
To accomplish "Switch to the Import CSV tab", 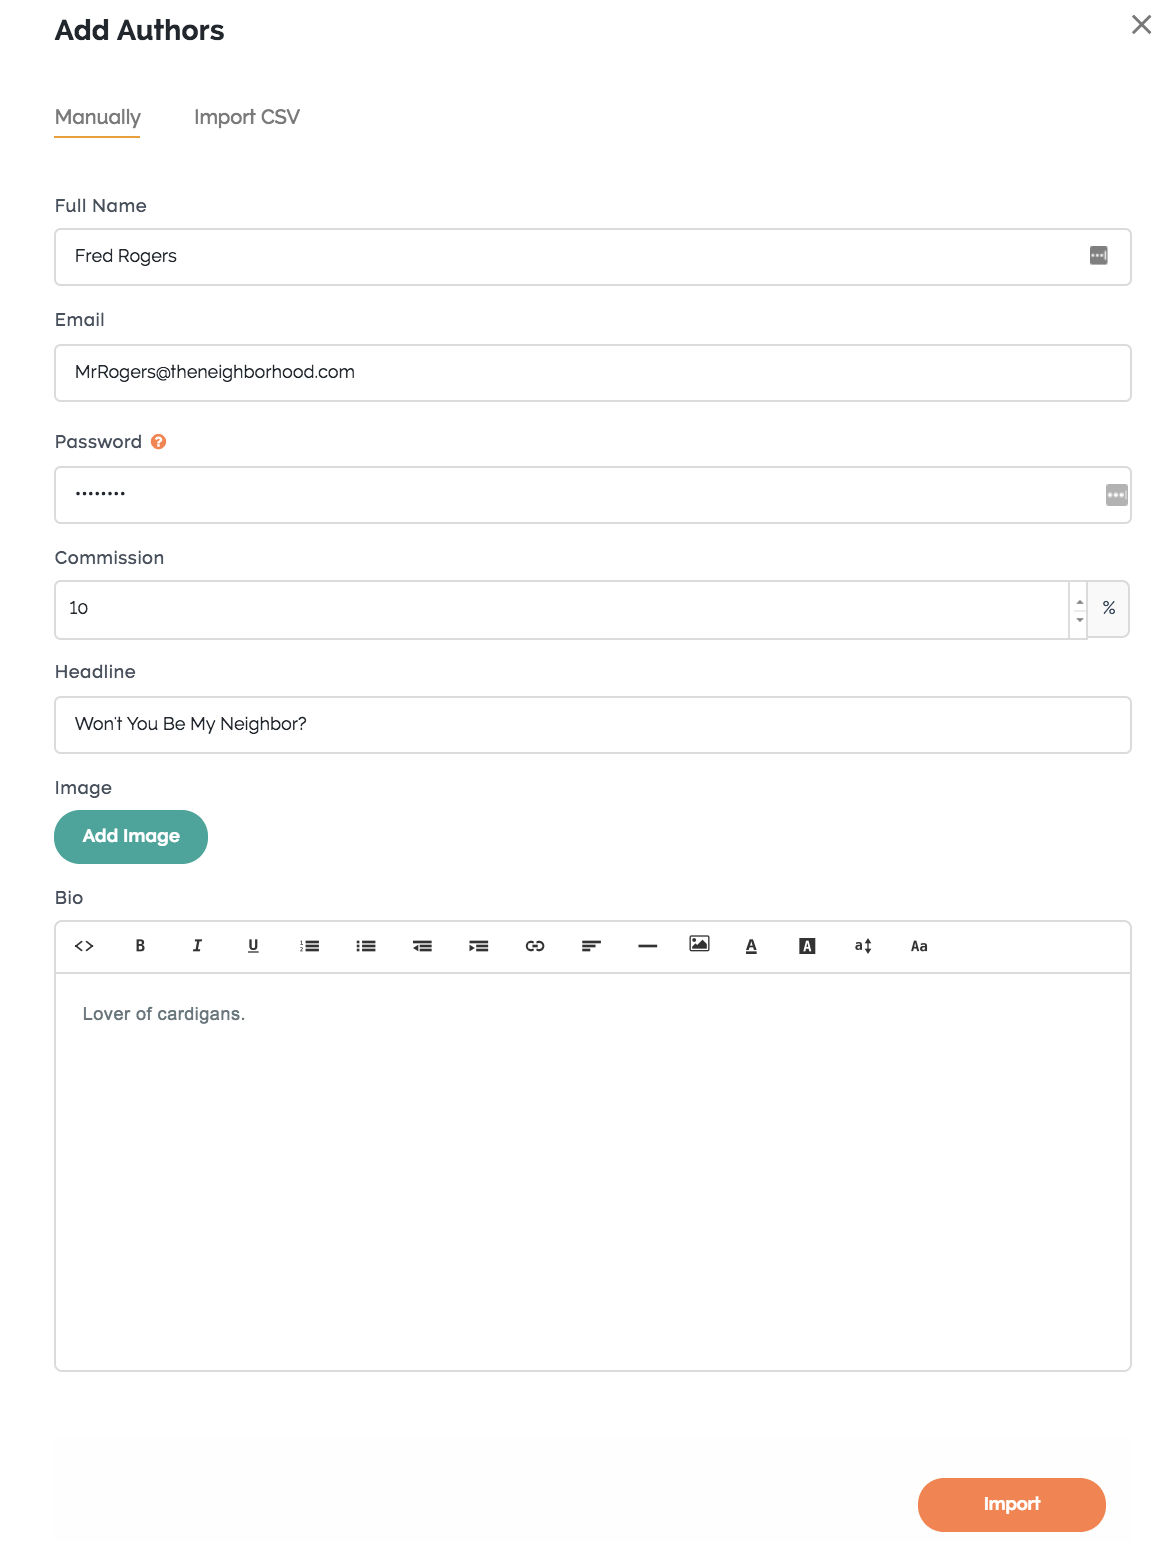I will click(247, 117).
